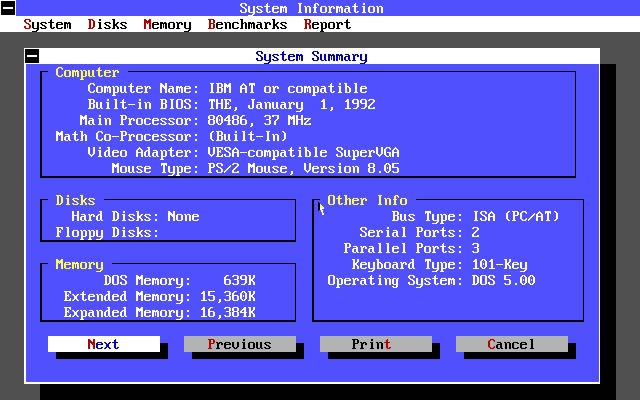640x400 pixels.
Task: Click the Bus Type value 'ISA (PC/AT)'
Action: [x=516, y=216]
